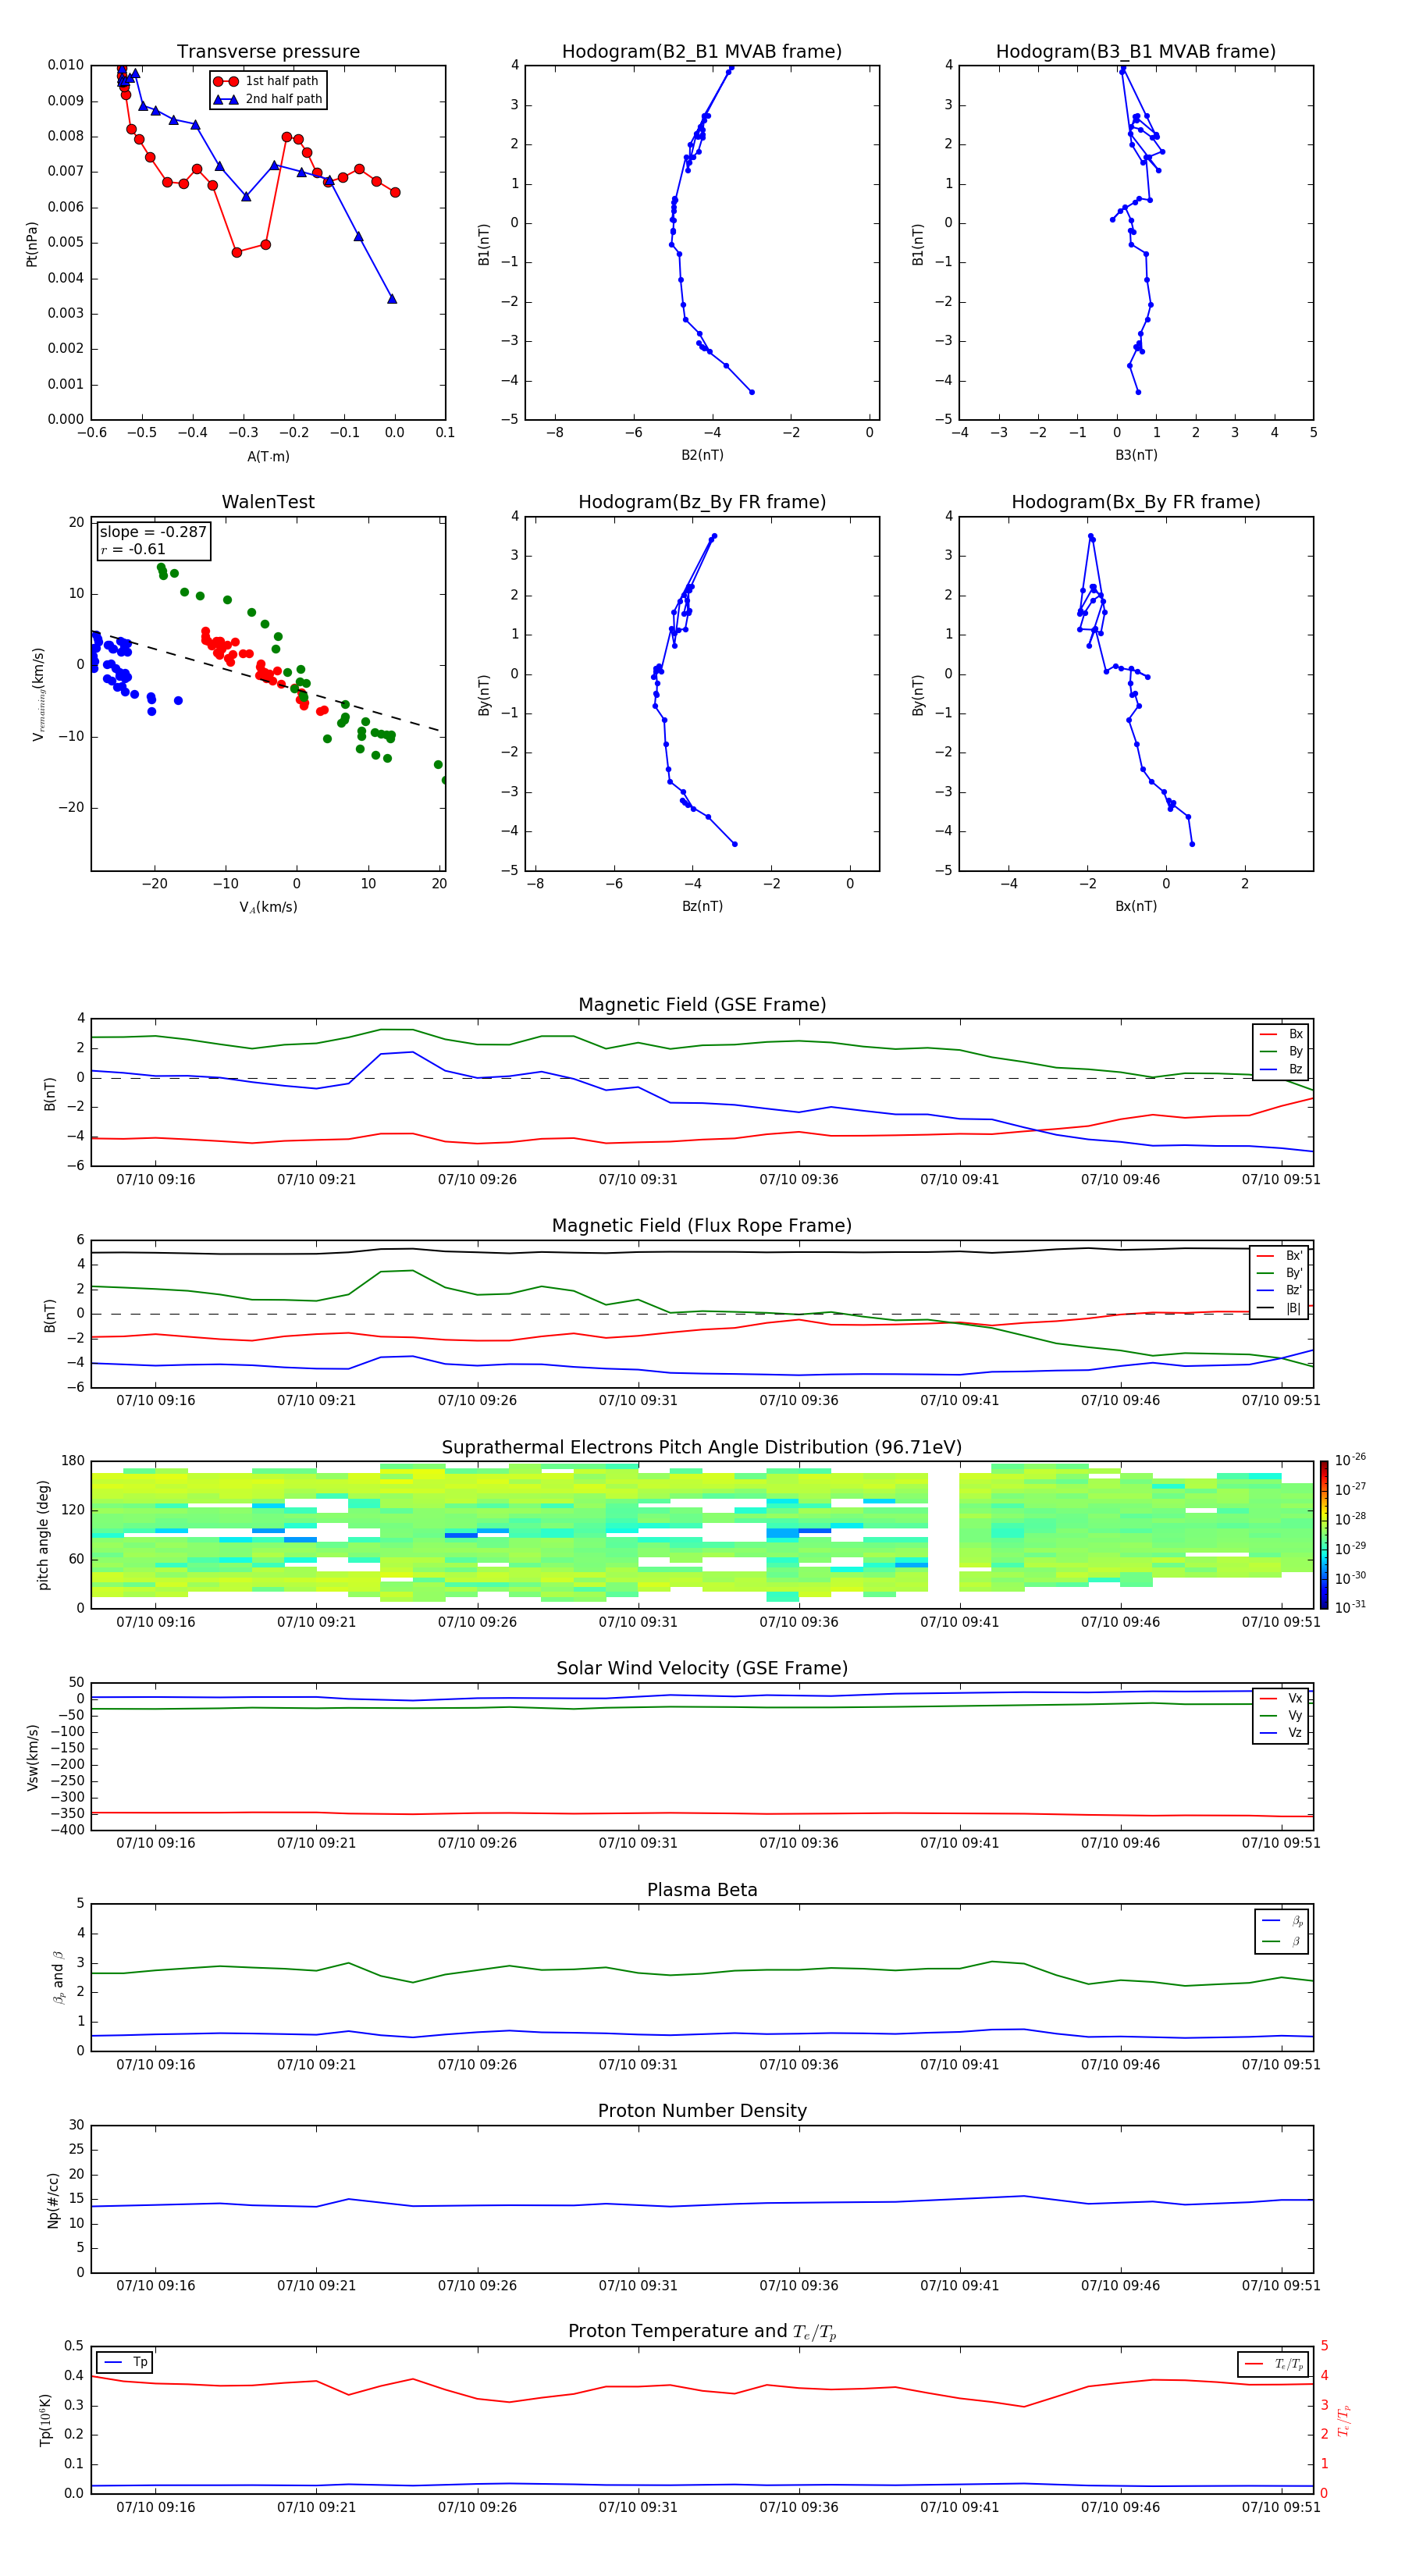The image size is (1405, 2576).
Task: Click the '10^-26' colorbar tick label
Action: pyautogui.click(x=1350, y=1460)
